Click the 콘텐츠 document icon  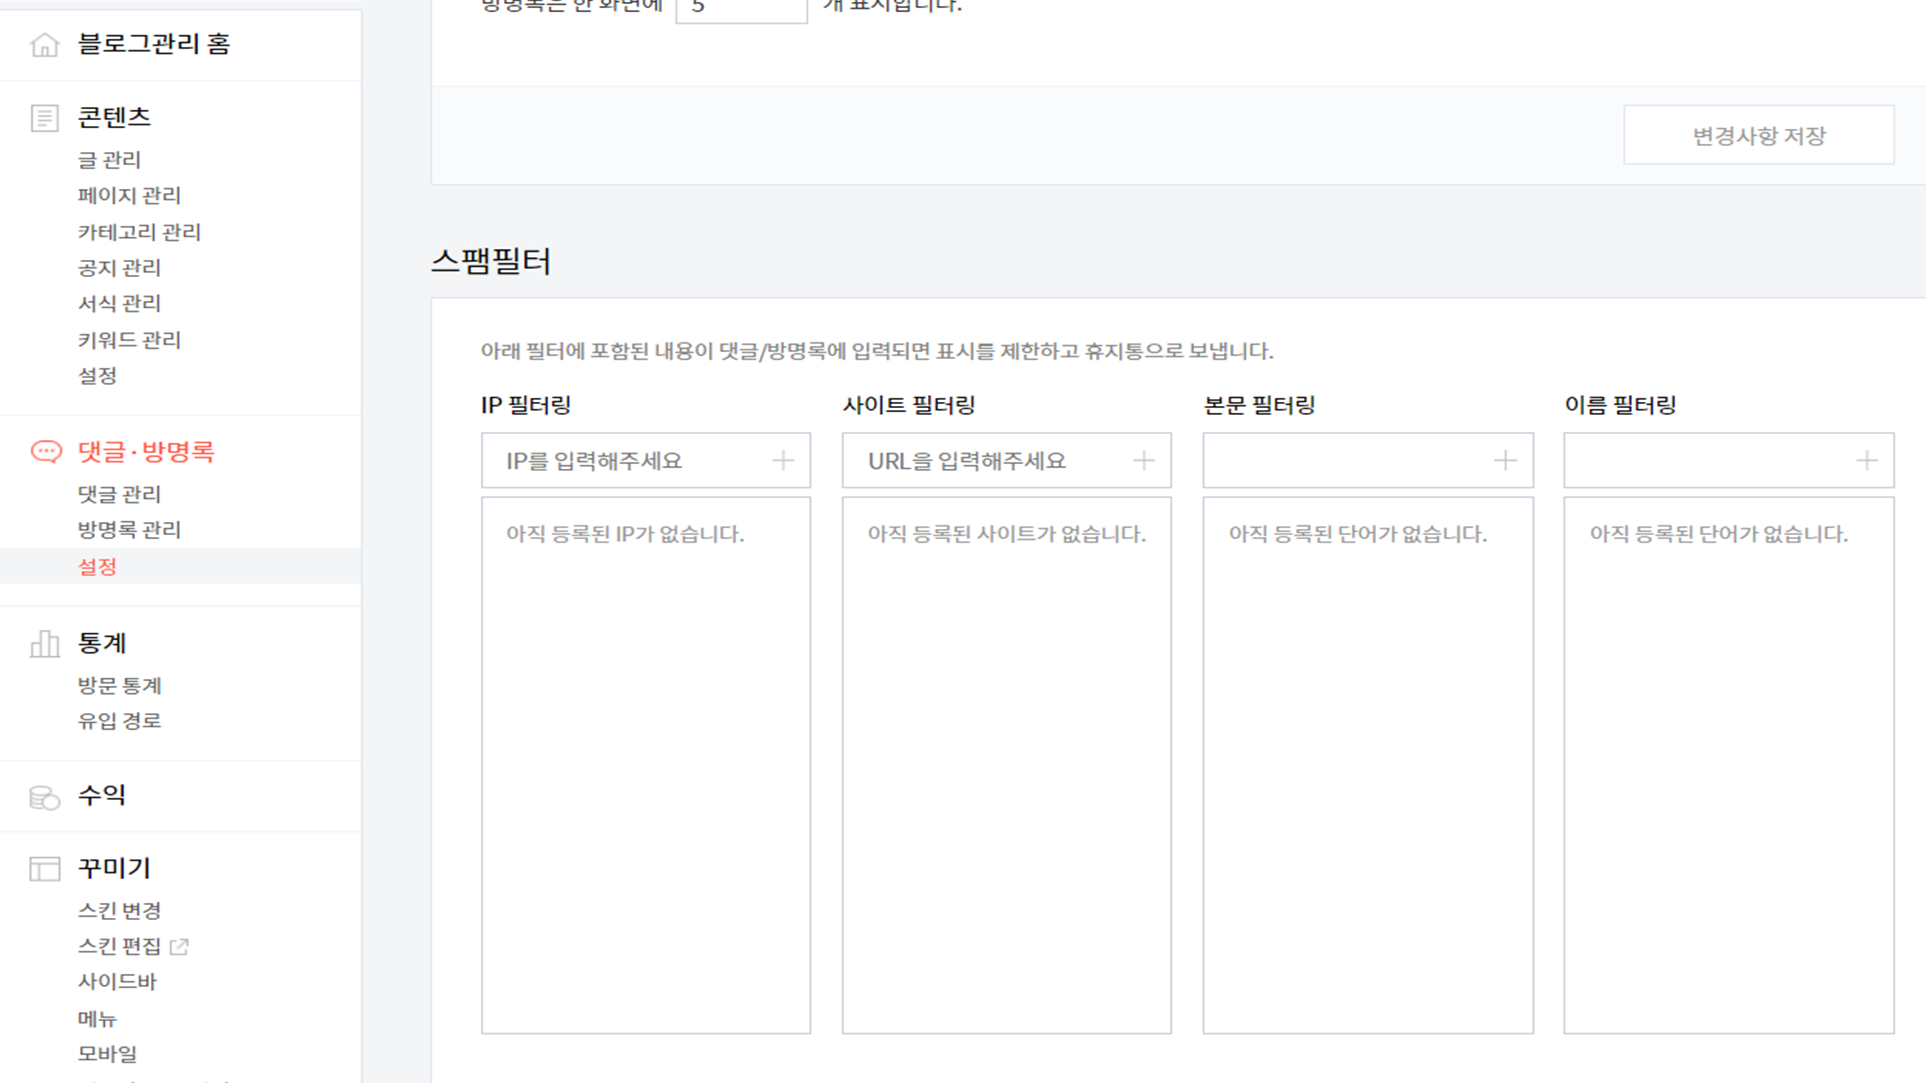[x=44, y=118]
